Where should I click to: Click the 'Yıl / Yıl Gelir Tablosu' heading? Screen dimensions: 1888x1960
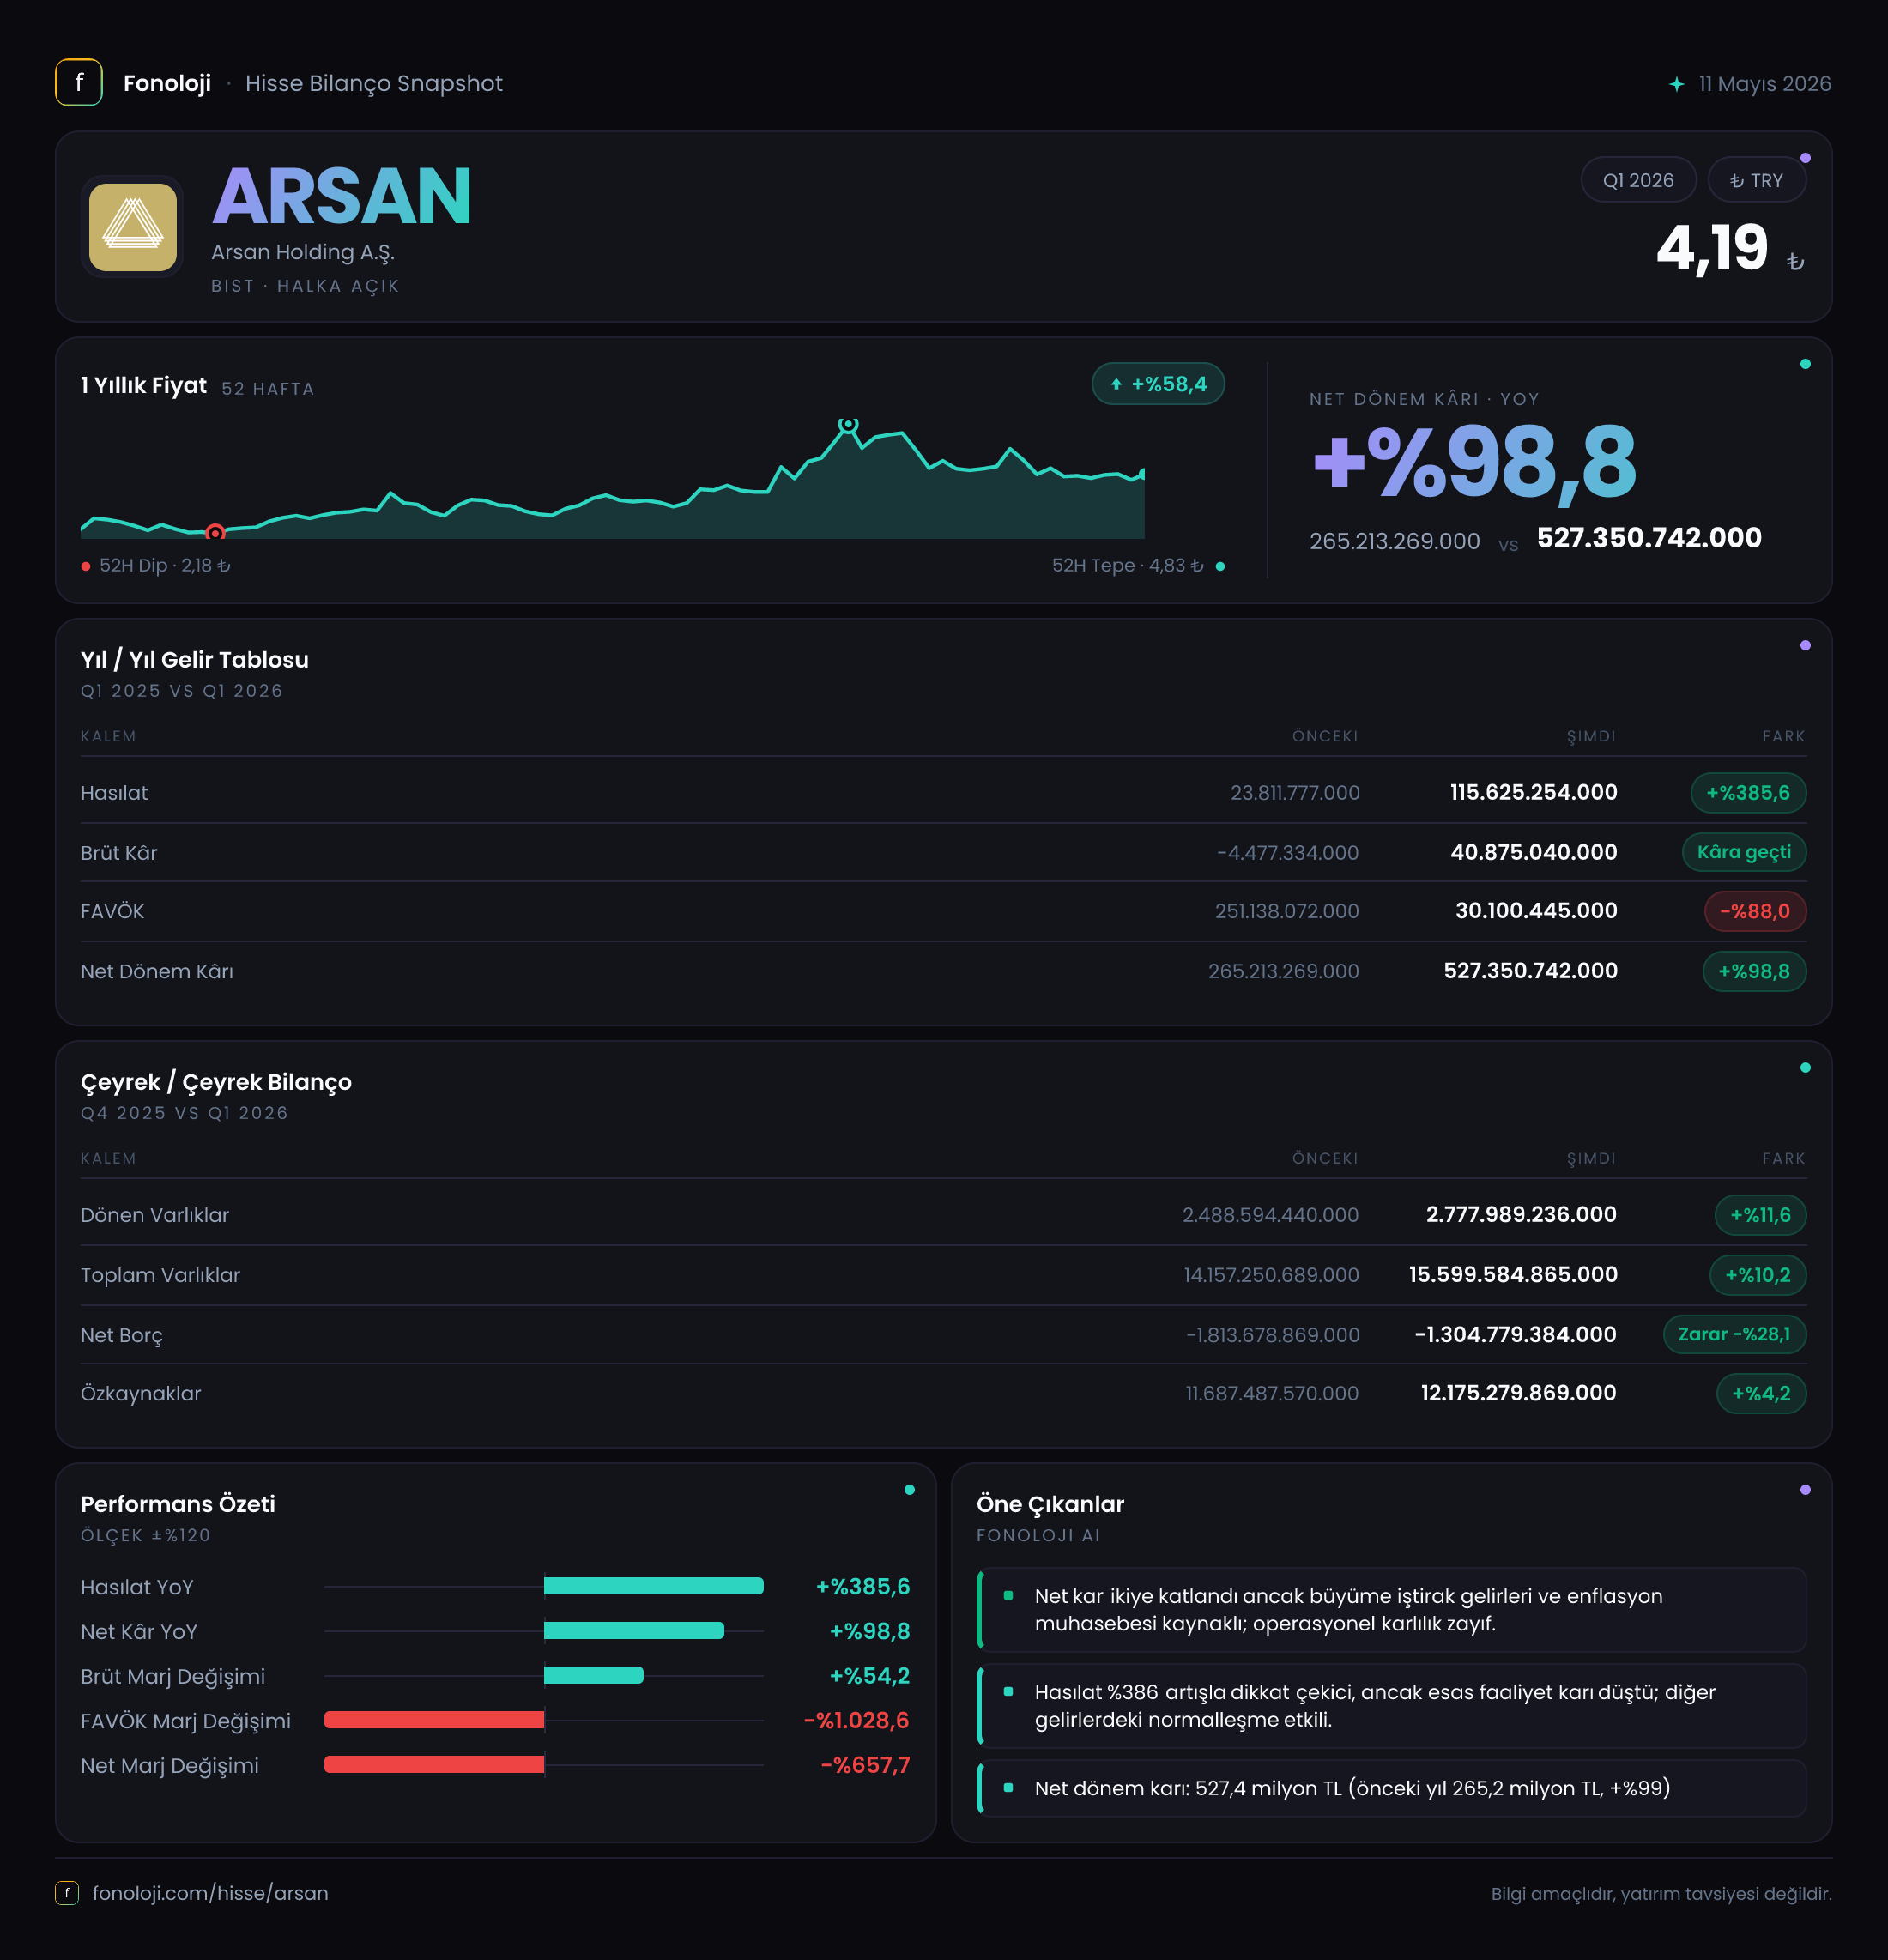(195, 660)
